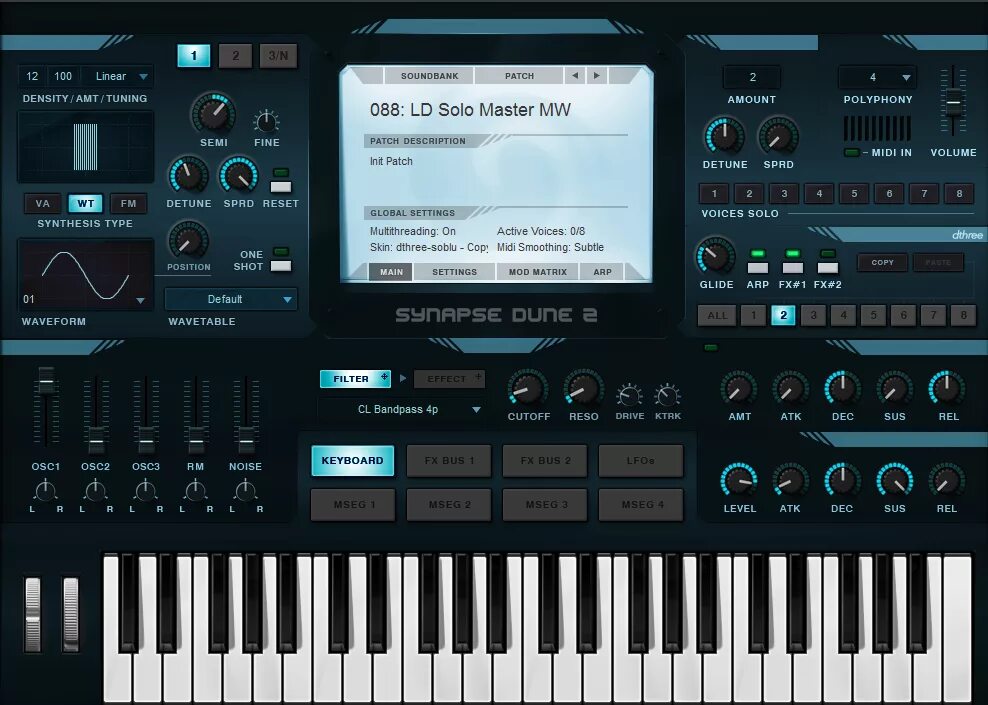Screen dimensions: 988x705
Task: Select VA synthesis type
Action: (x=42, y=203)
